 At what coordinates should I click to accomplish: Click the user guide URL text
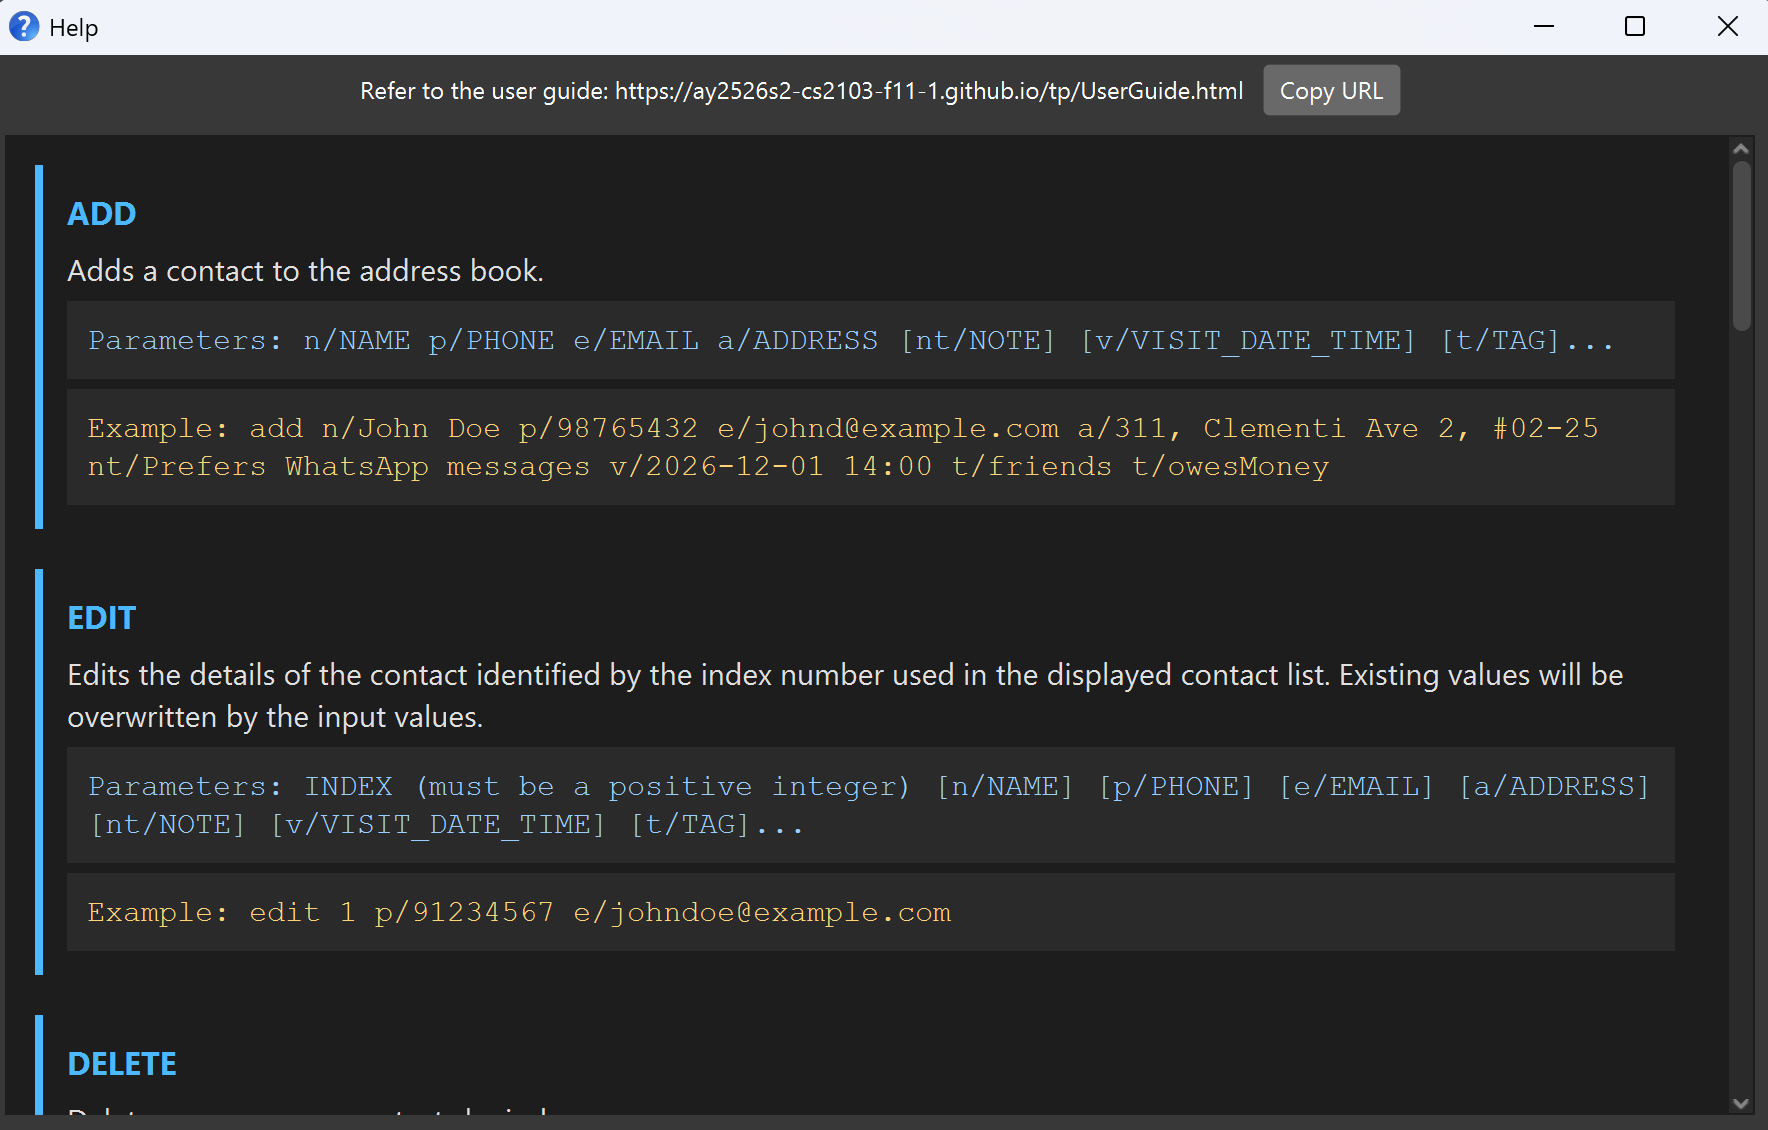pyautogui.click(x=928, y=91)
